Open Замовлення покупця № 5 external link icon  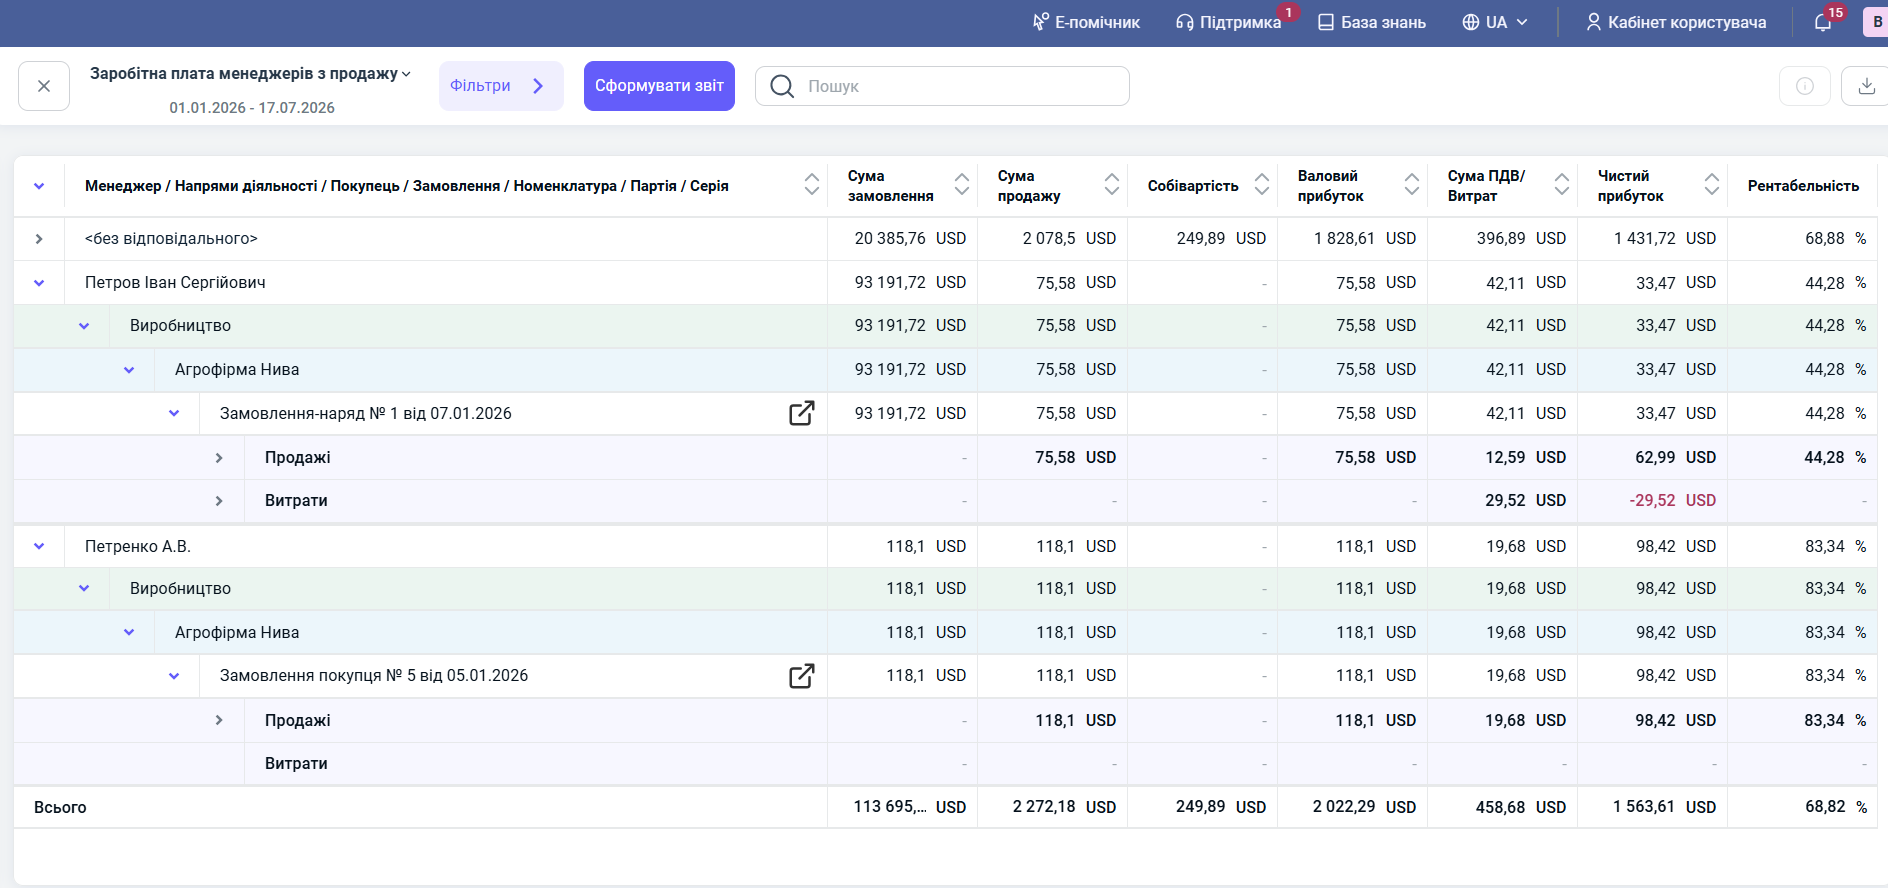tap(802, 676)
